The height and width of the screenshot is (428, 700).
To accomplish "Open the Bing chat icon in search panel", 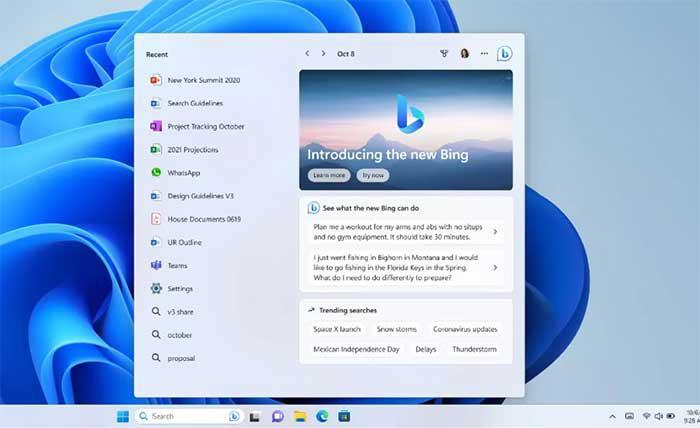I will [505, 54].
